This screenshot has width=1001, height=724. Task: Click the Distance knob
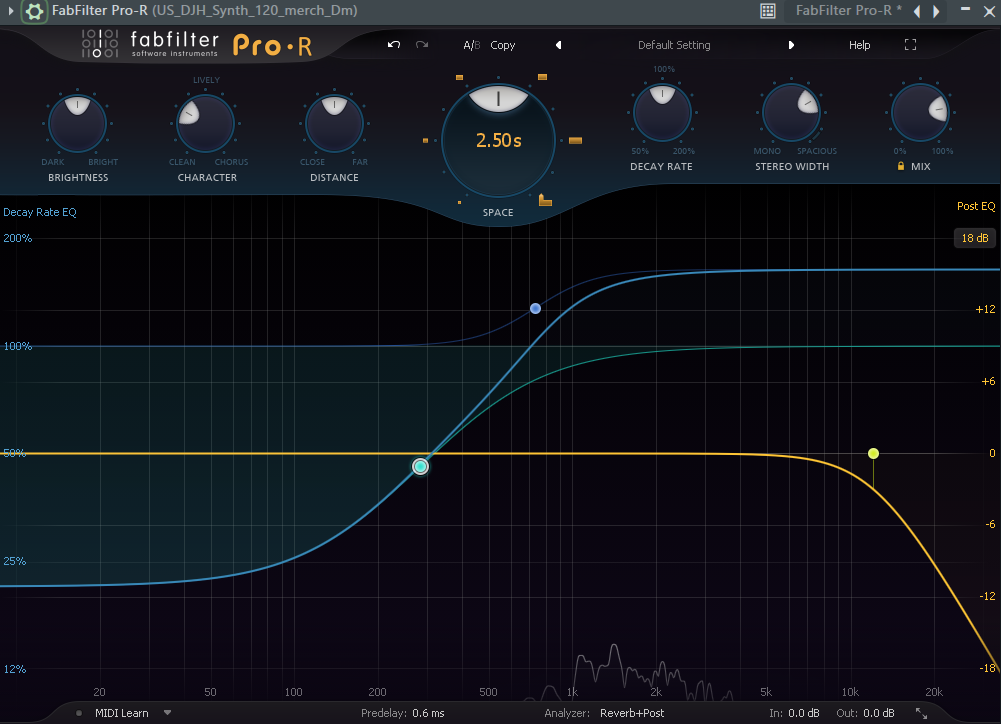coord(335,123)
